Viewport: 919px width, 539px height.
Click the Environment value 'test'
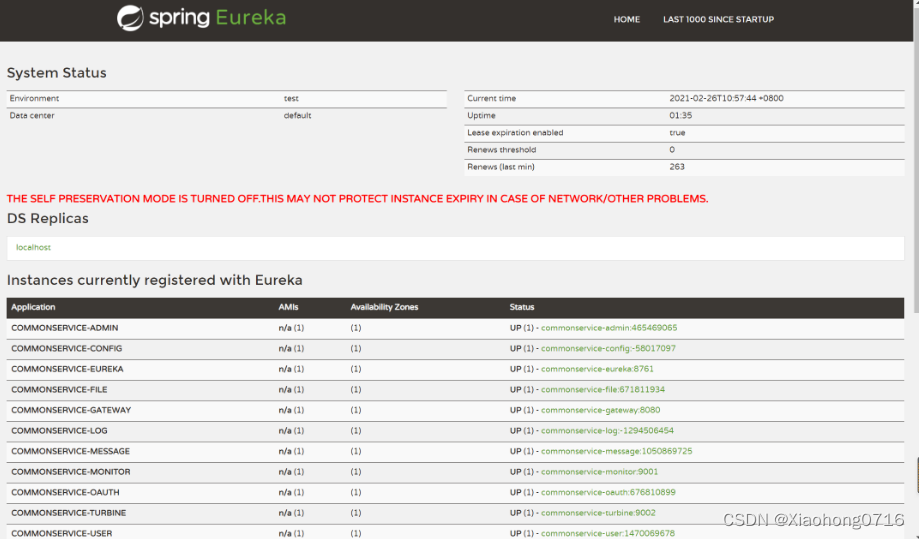click(291, 98)
